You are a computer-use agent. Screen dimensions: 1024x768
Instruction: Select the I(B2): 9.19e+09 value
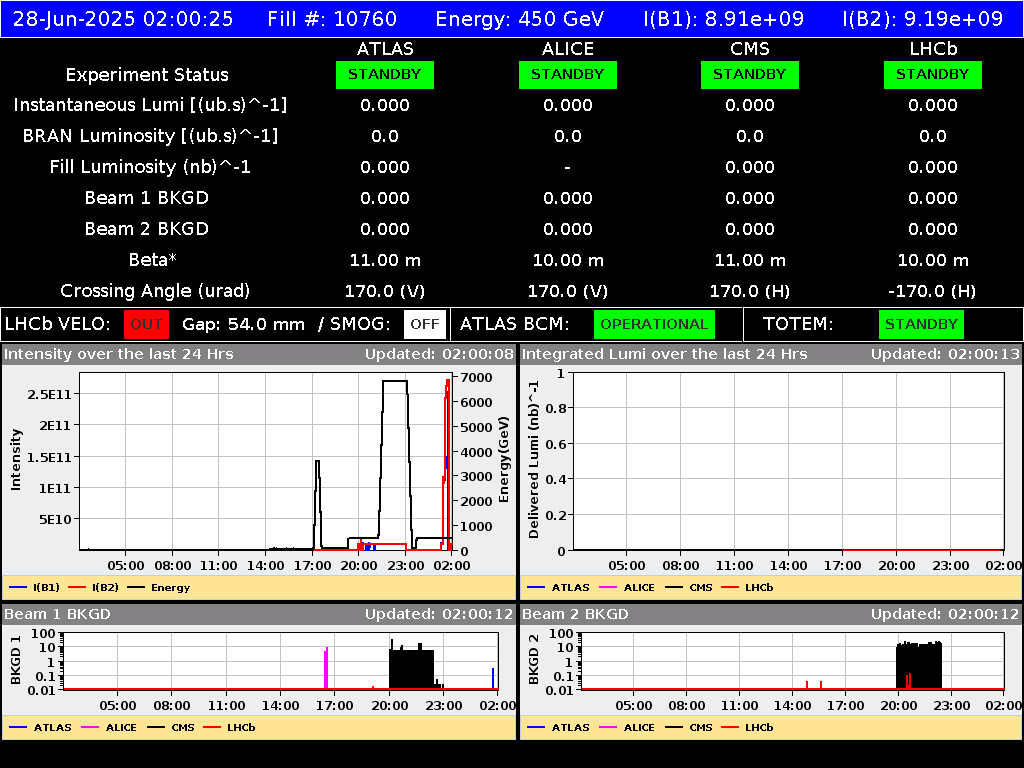[923, 18]
